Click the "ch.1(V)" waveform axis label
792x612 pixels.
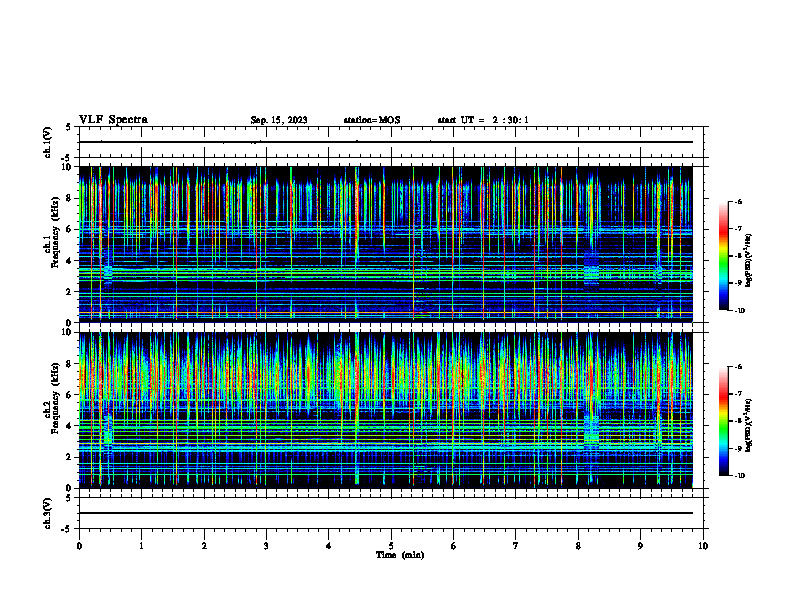47,142
